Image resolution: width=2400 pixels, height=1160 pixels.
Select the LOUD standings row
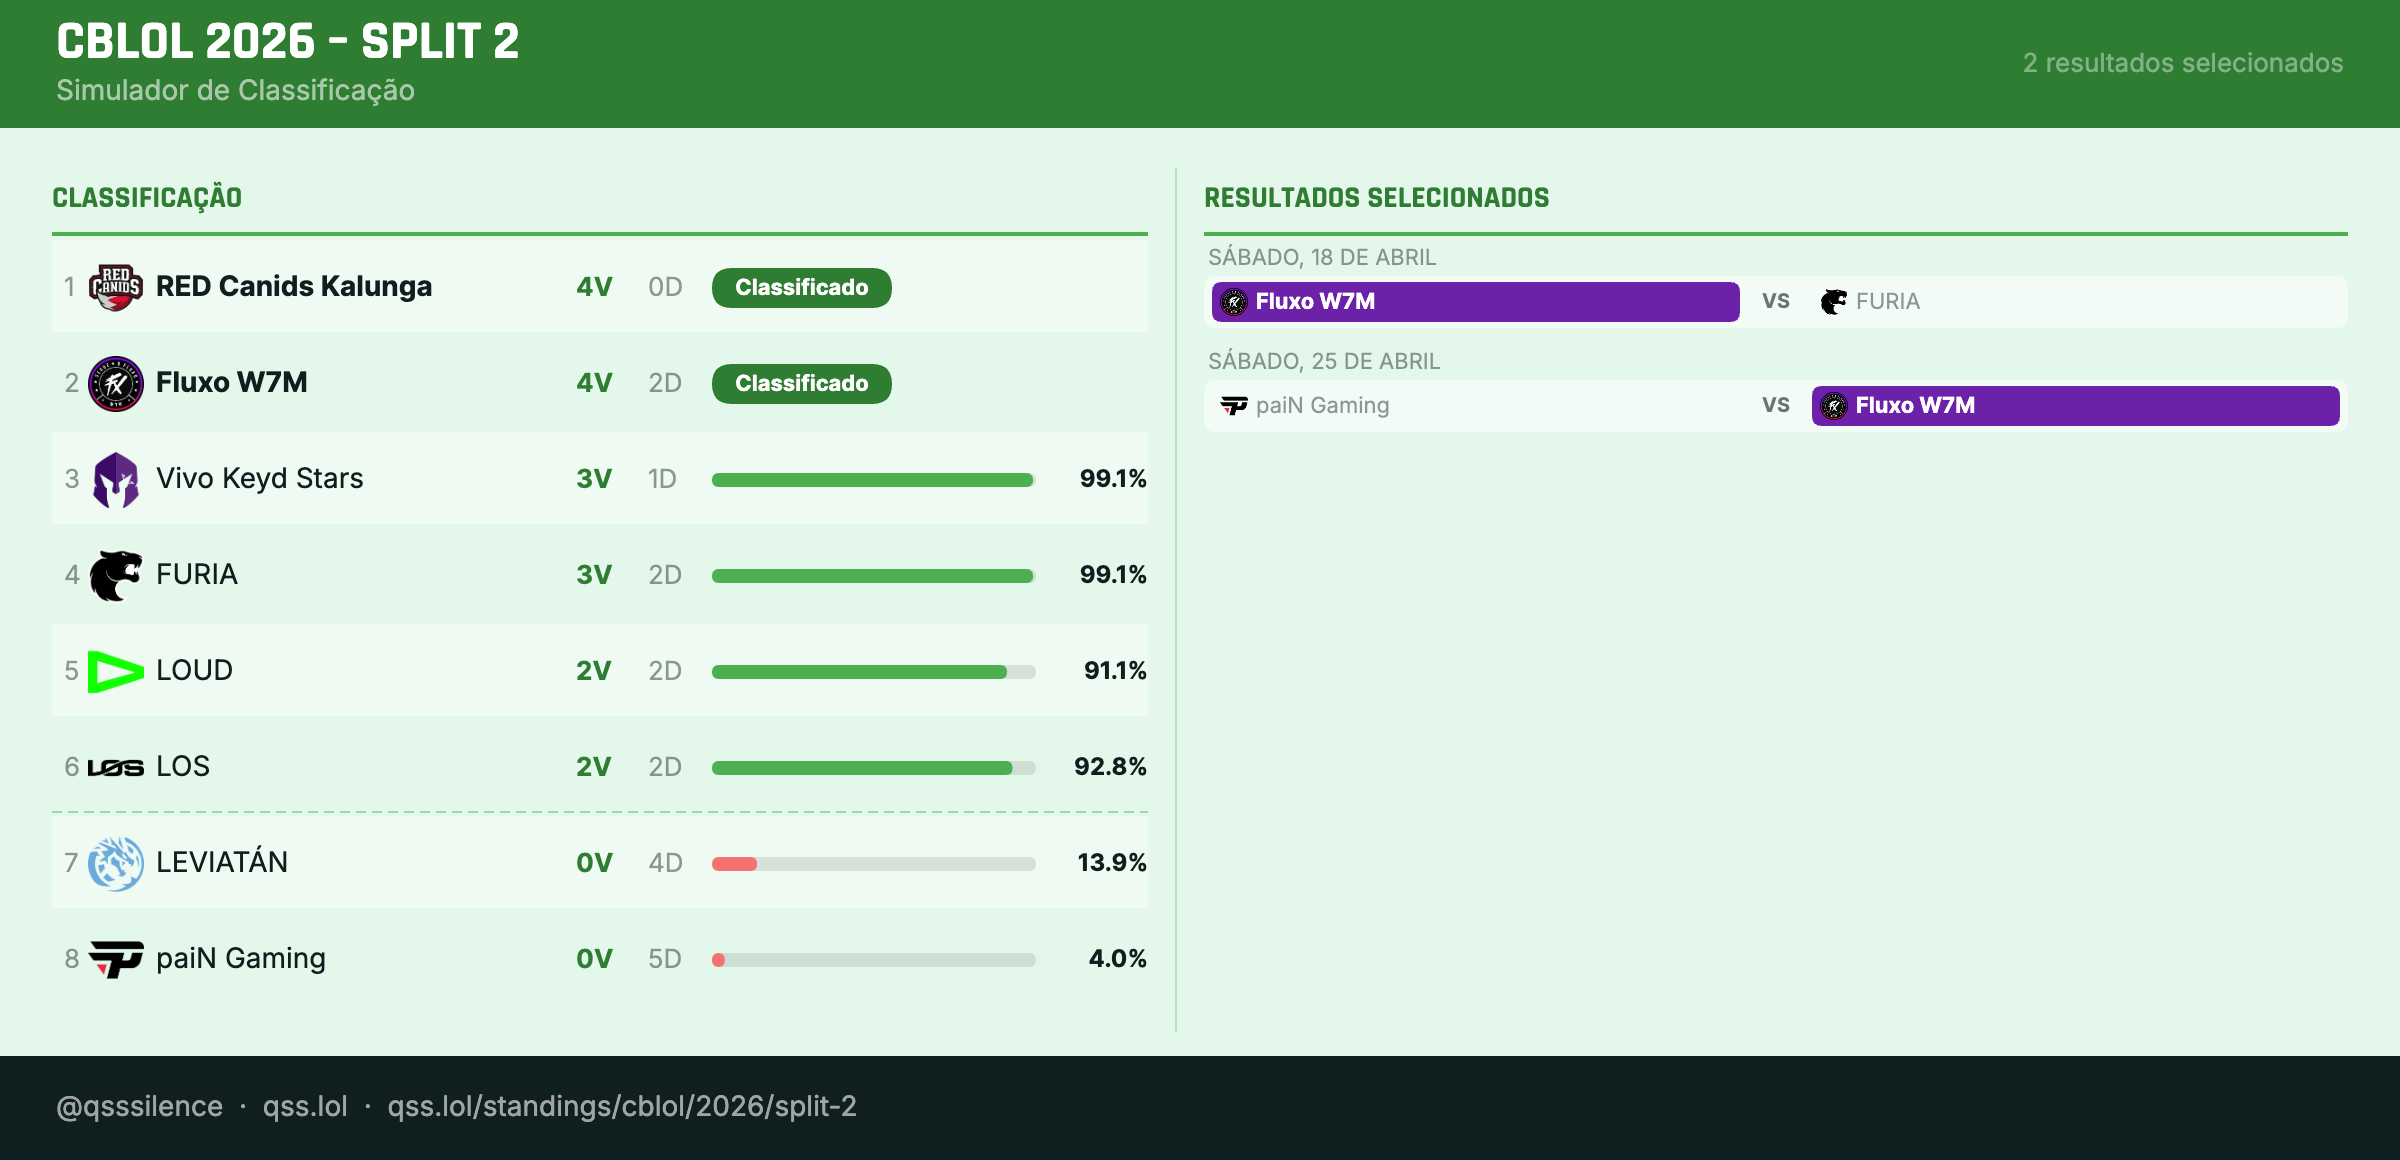point(600,671)
